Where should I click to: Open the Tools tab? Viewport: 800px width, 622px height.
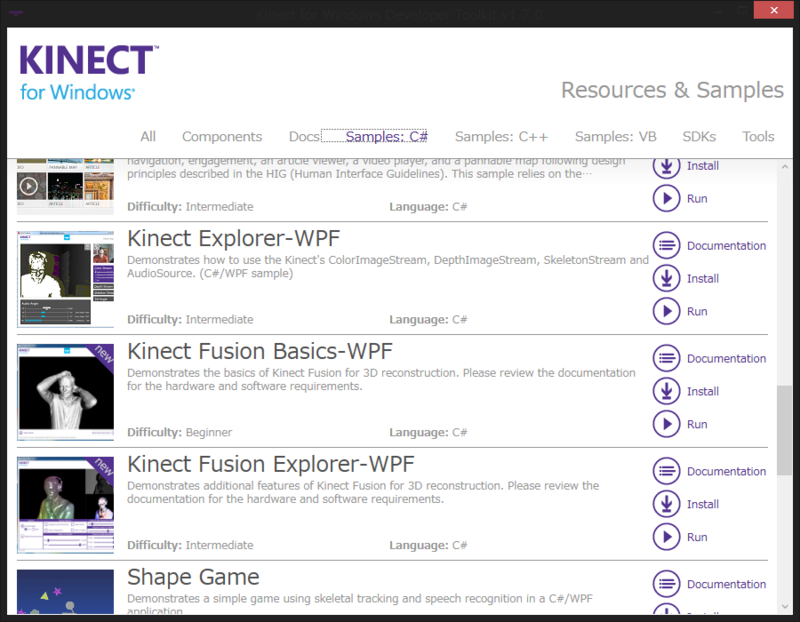[758, 137]
